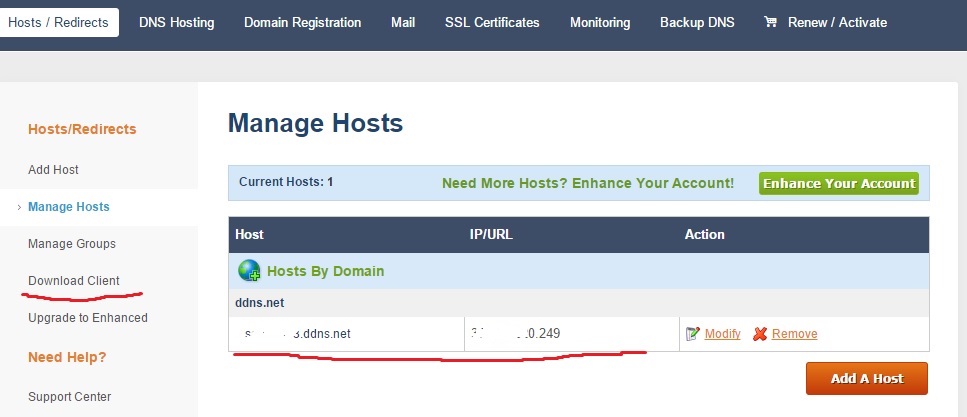Click Remove link for ddns.net host

(x=794, y=334)
